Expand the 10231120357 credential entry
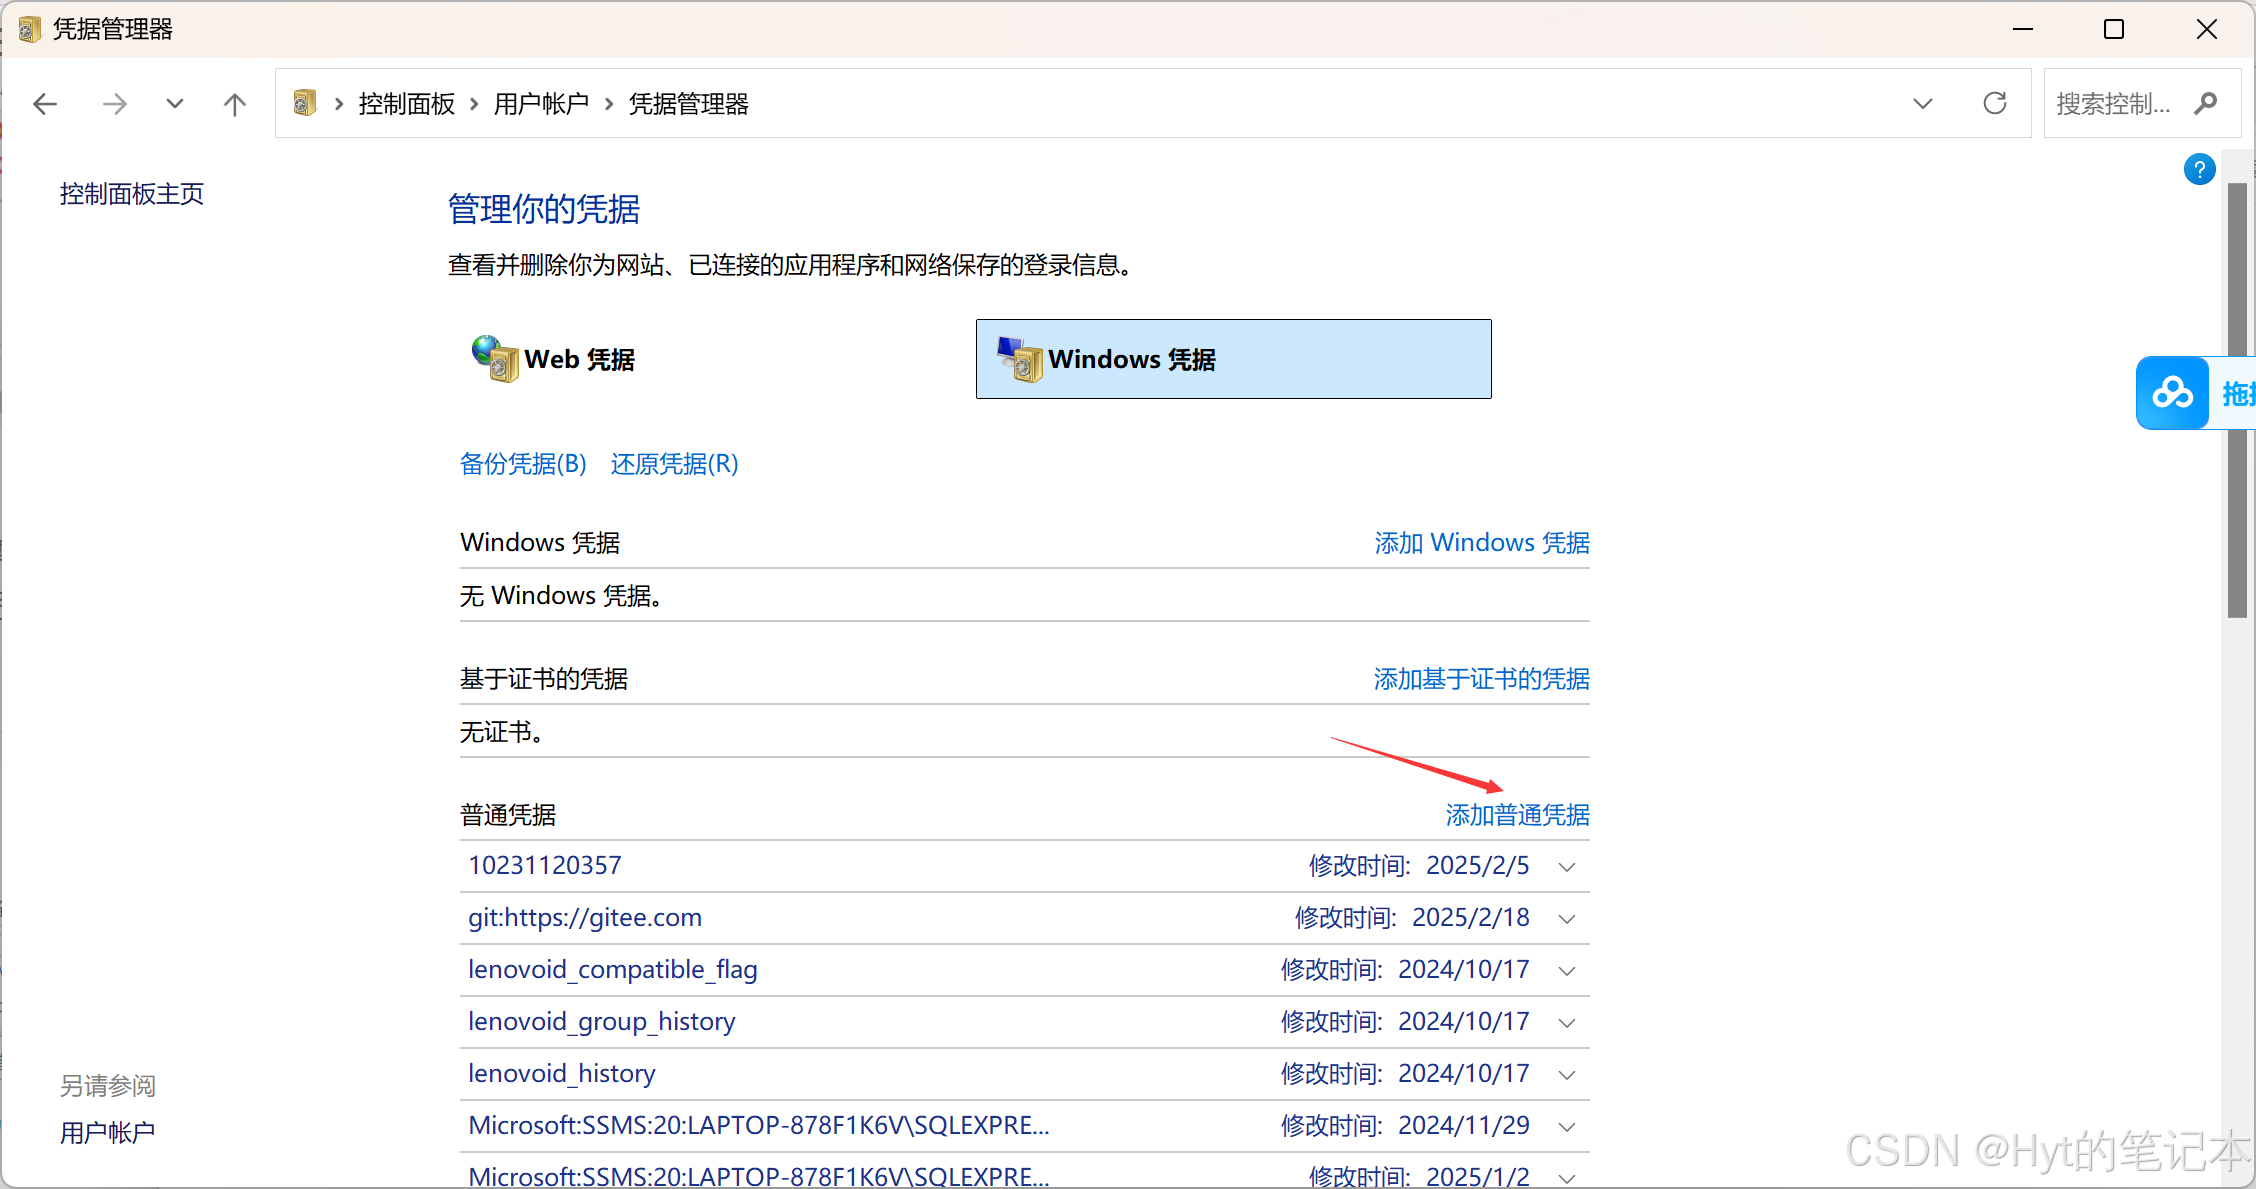This screenshot has height=1189, width=2256. click(1567, 867)
